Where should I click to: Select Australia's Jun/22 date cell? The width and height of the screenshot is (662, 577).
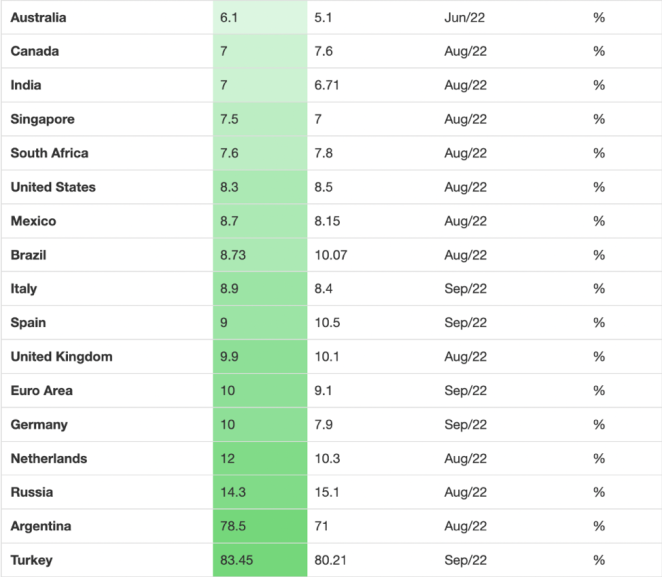click(465, 17)
